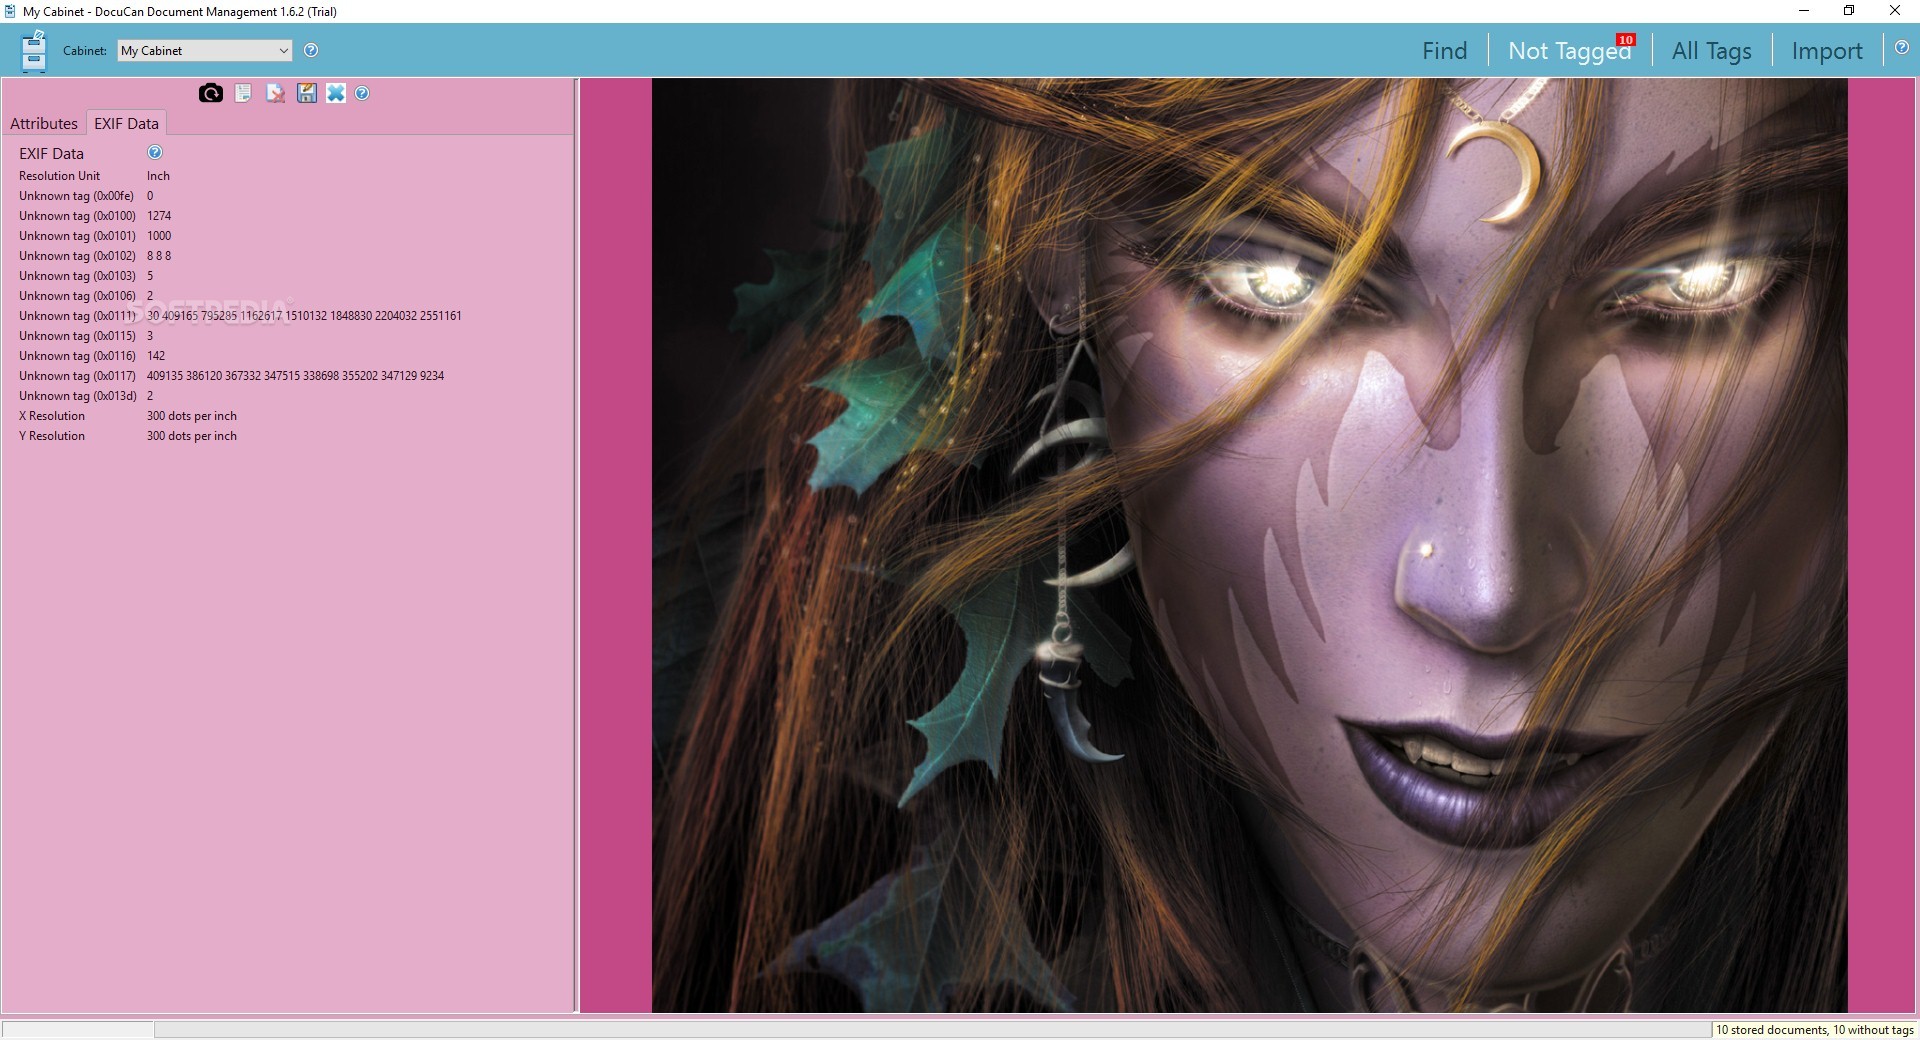Show the Not Tagged documents
1920x1040 pixels.
[x=1568, y=51]
